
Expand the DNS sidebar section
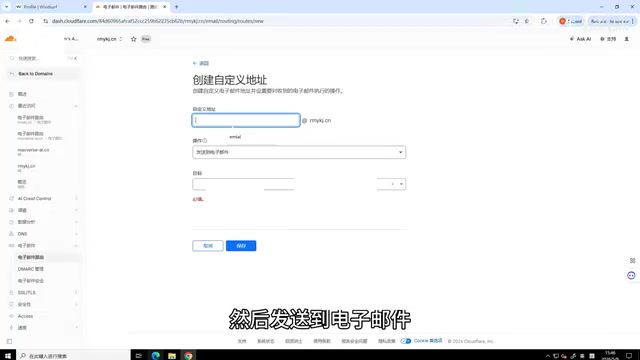pos(76,234)
